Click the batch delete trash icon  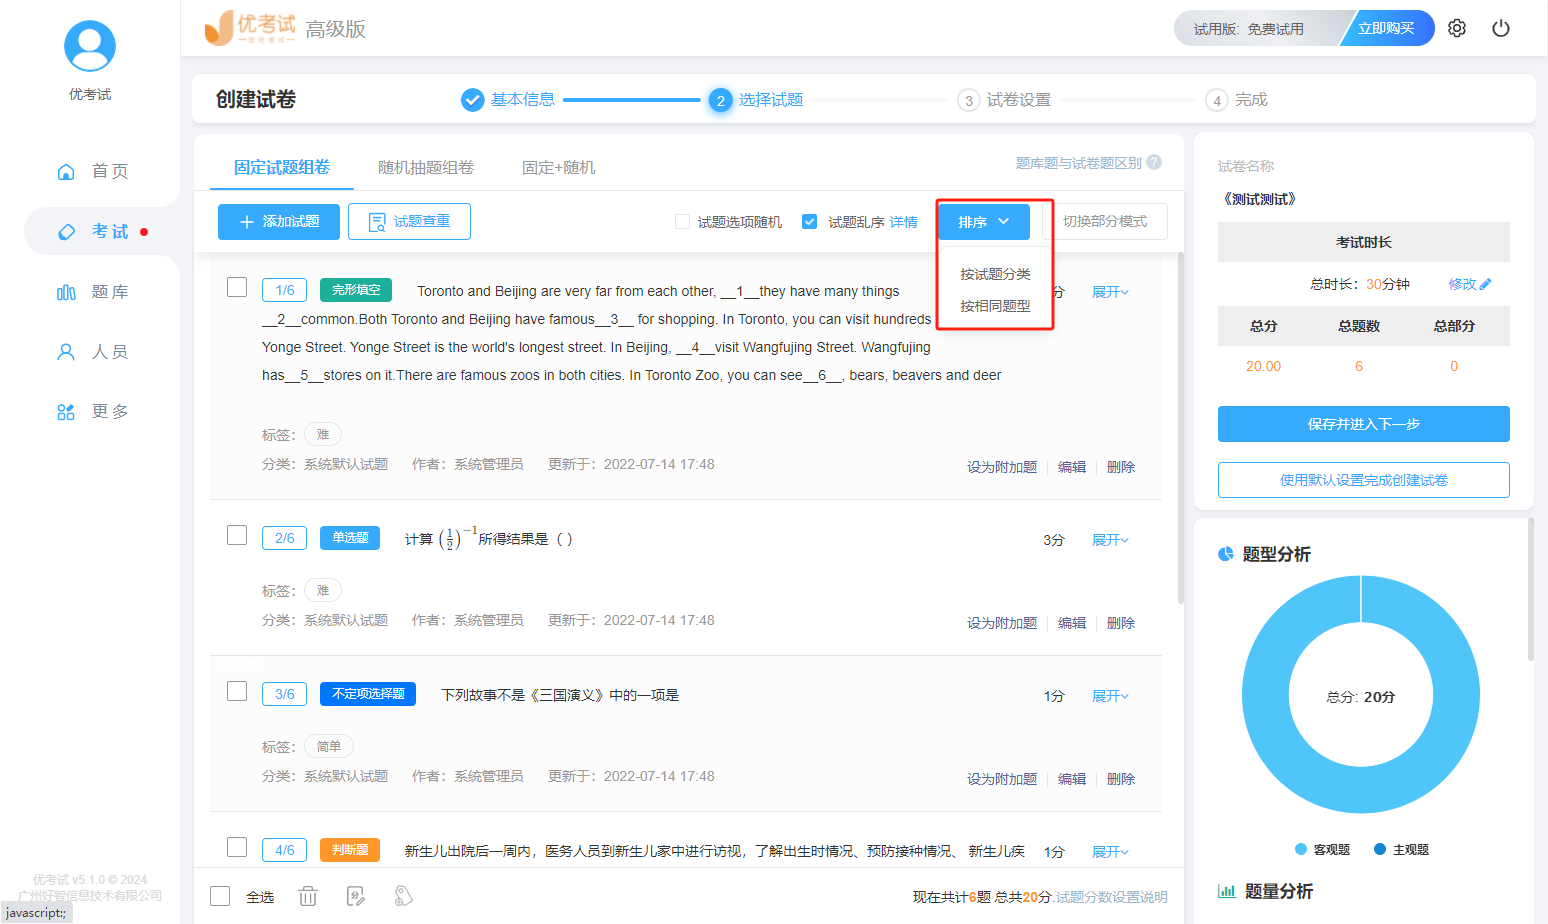tap(308, 896)
